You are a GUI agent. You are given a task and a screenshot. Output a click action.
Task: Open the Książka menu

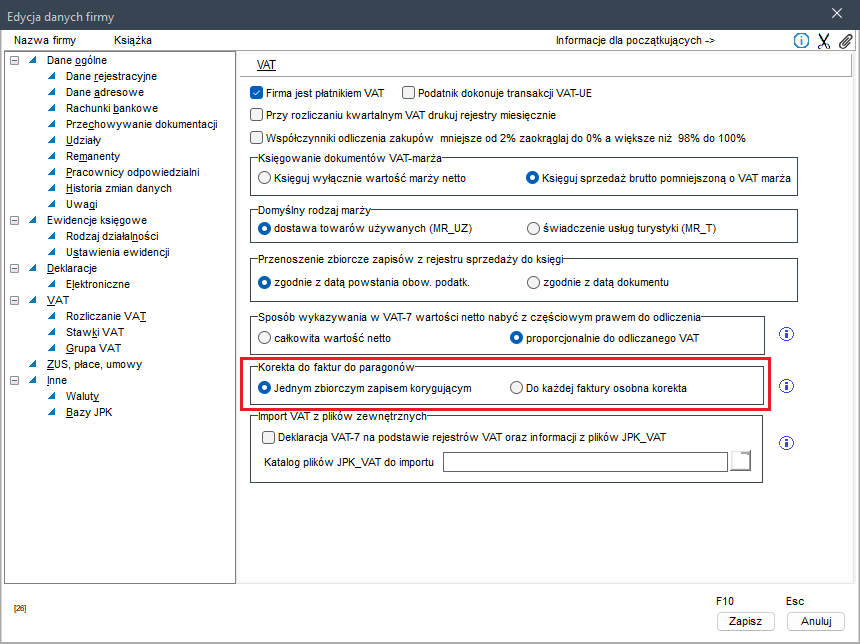(x=133, y=40)
